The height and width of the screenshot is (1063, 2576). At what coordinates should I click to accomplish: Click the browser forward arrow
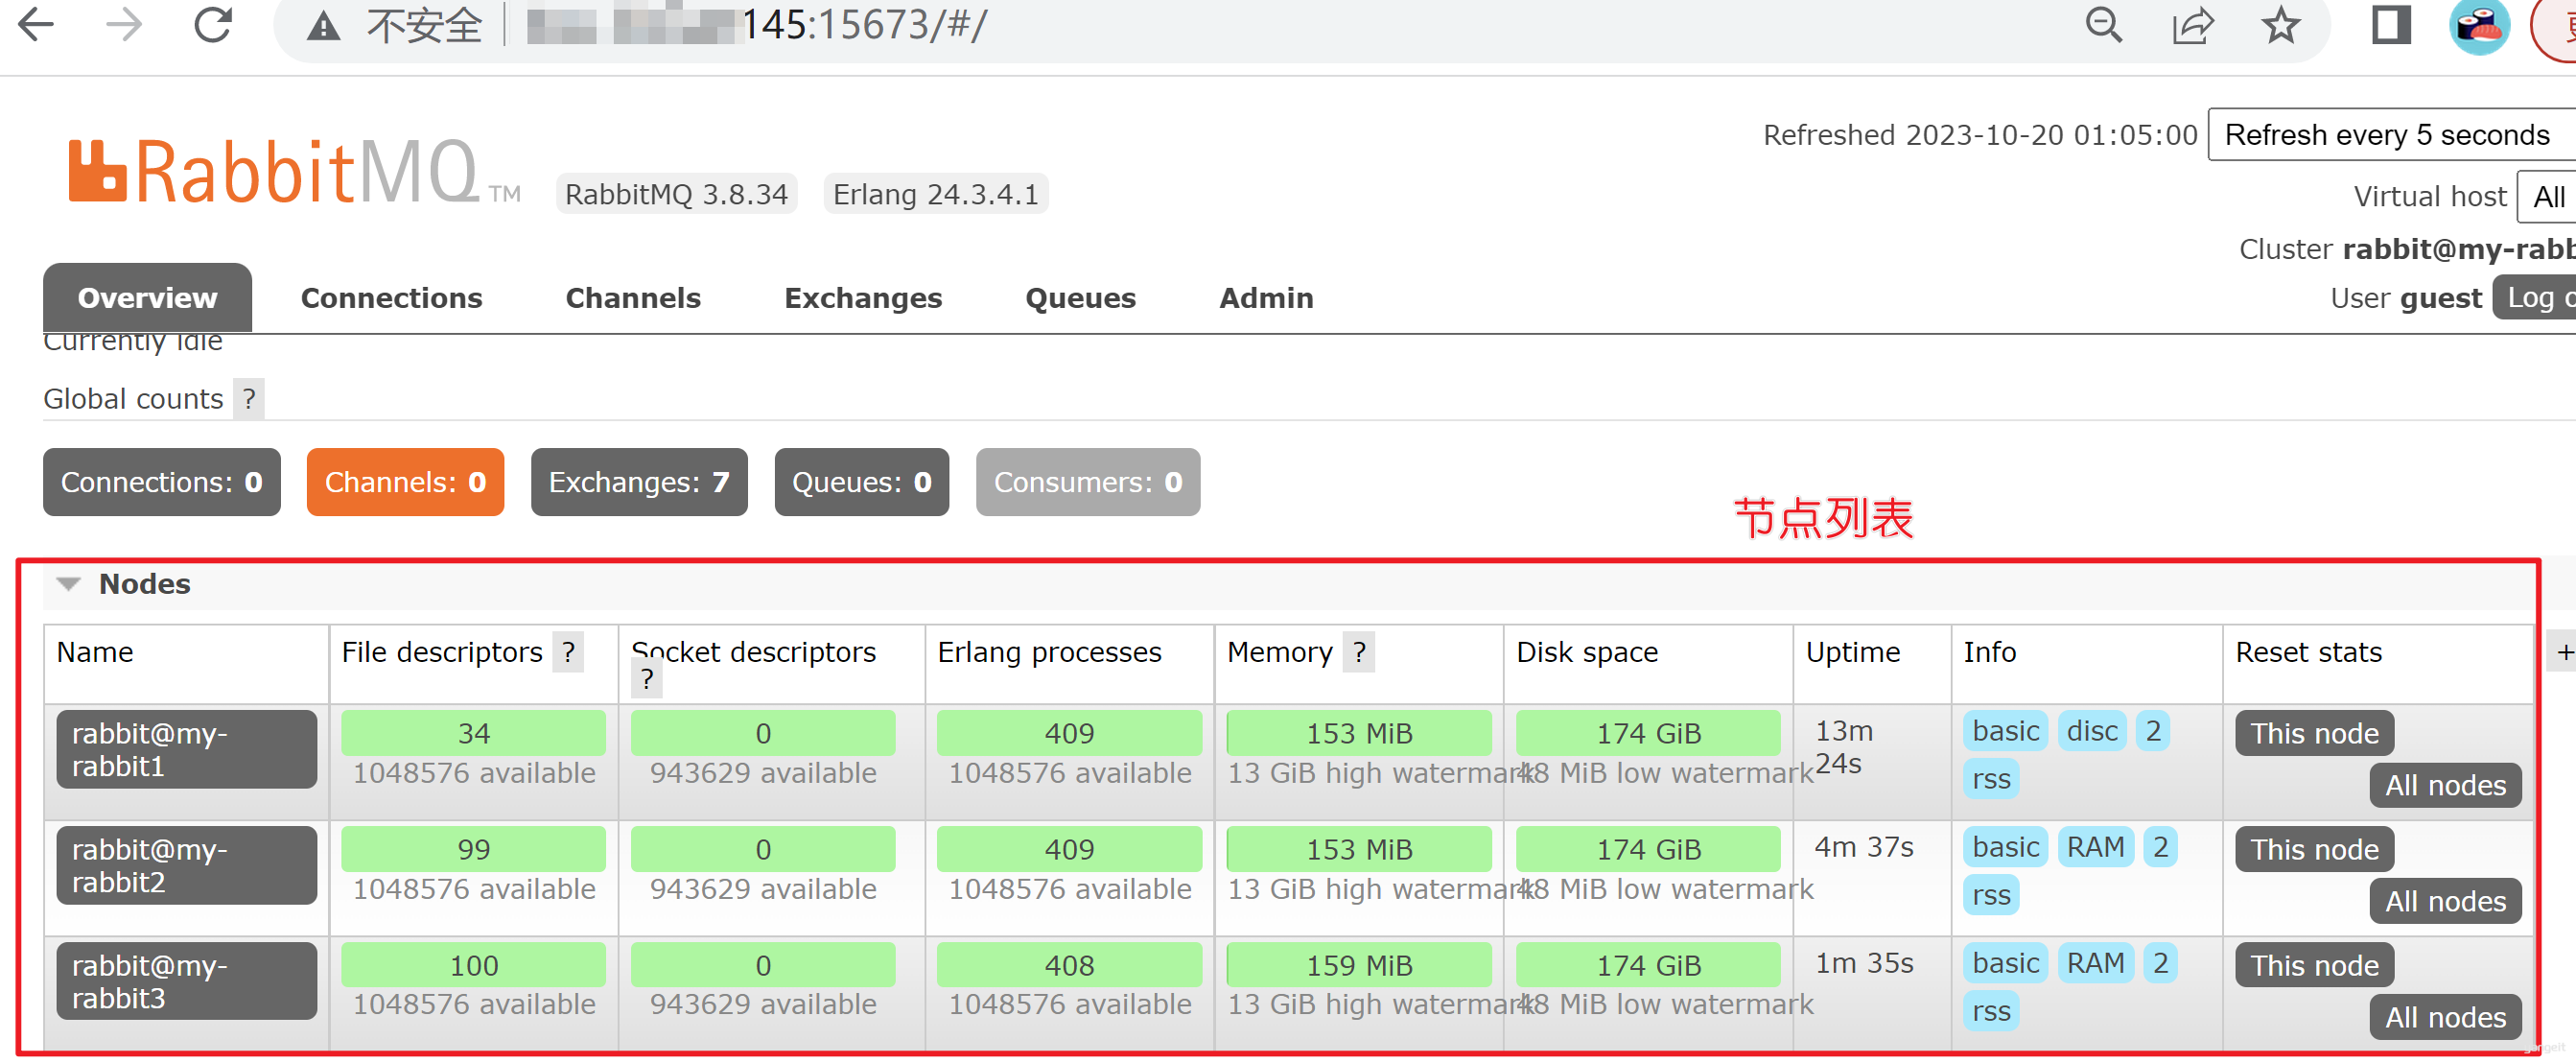tap(124, 24)
